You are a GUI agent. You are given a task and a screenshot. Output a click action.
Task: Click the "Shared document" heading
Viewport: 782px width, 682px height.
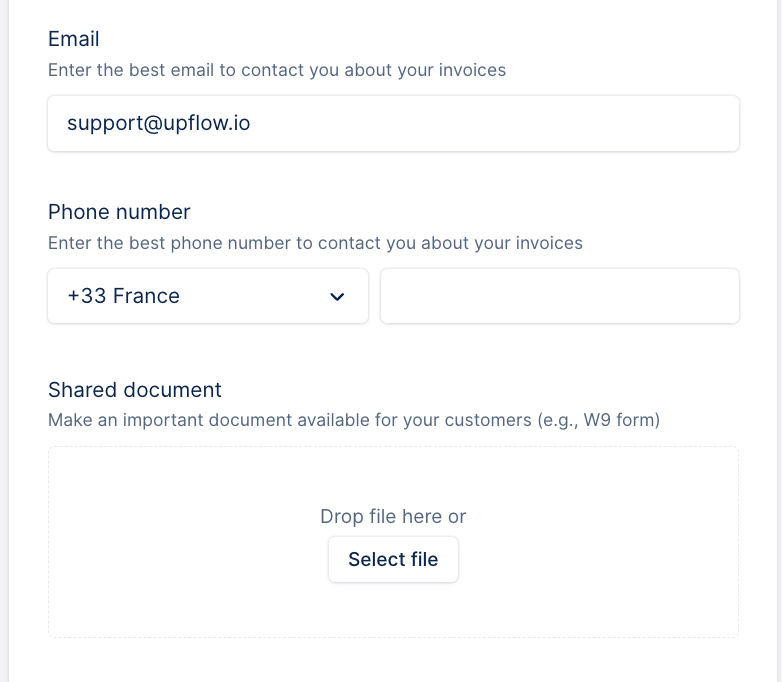point(135,389)
